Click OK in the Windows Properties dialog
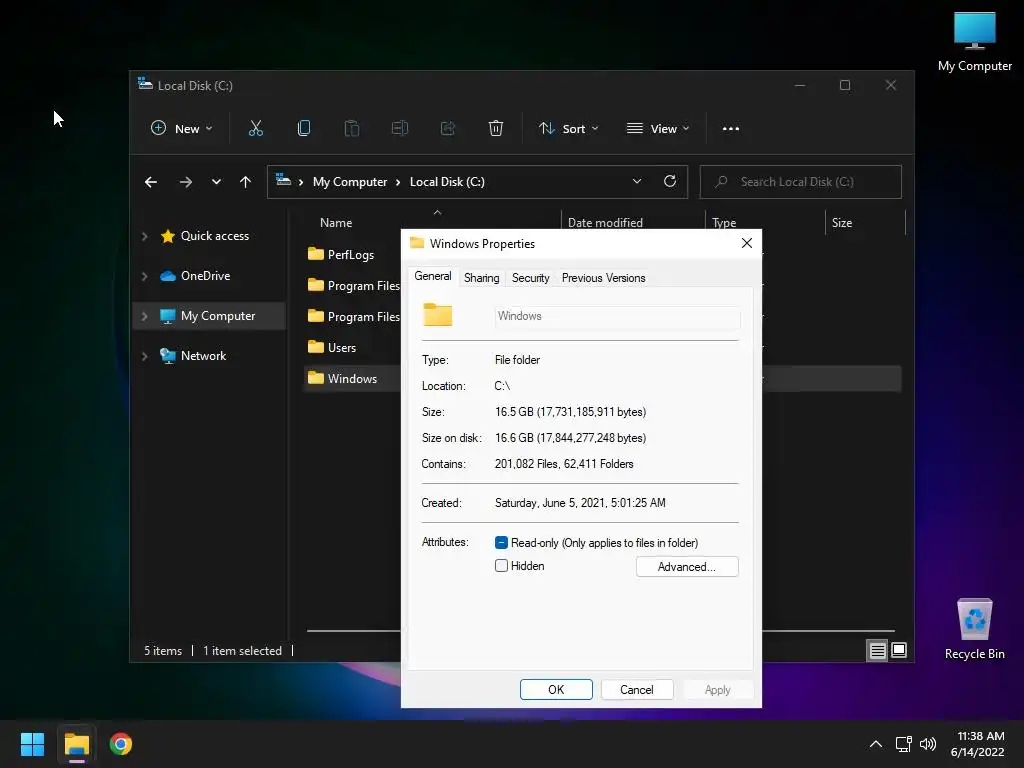This screenshot has width=1024, height=768. click(x=556, y=690)
